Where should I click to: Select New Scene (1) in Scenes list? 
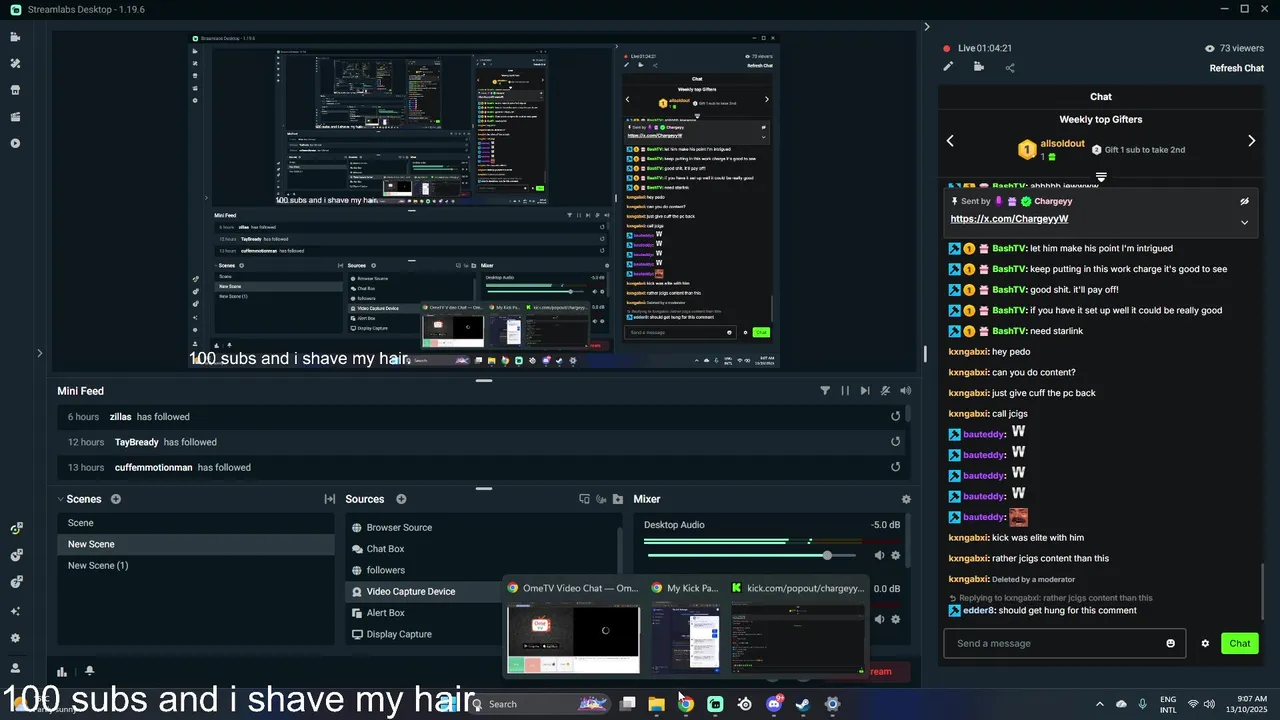195,565
